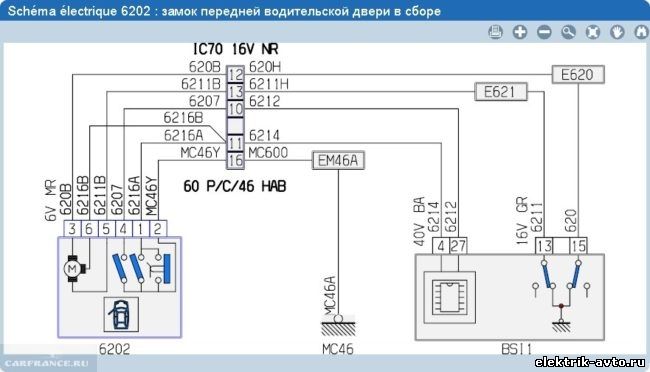This screenshot has height=372, width=650.
Task: Click the EM46A splice box
Action: tap(338, 160)
